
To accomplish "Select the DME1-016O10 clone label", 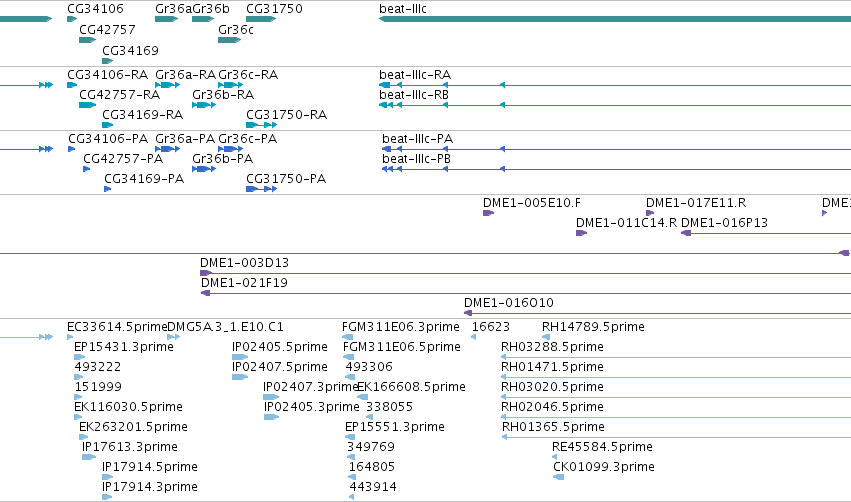I will (509, 303).
